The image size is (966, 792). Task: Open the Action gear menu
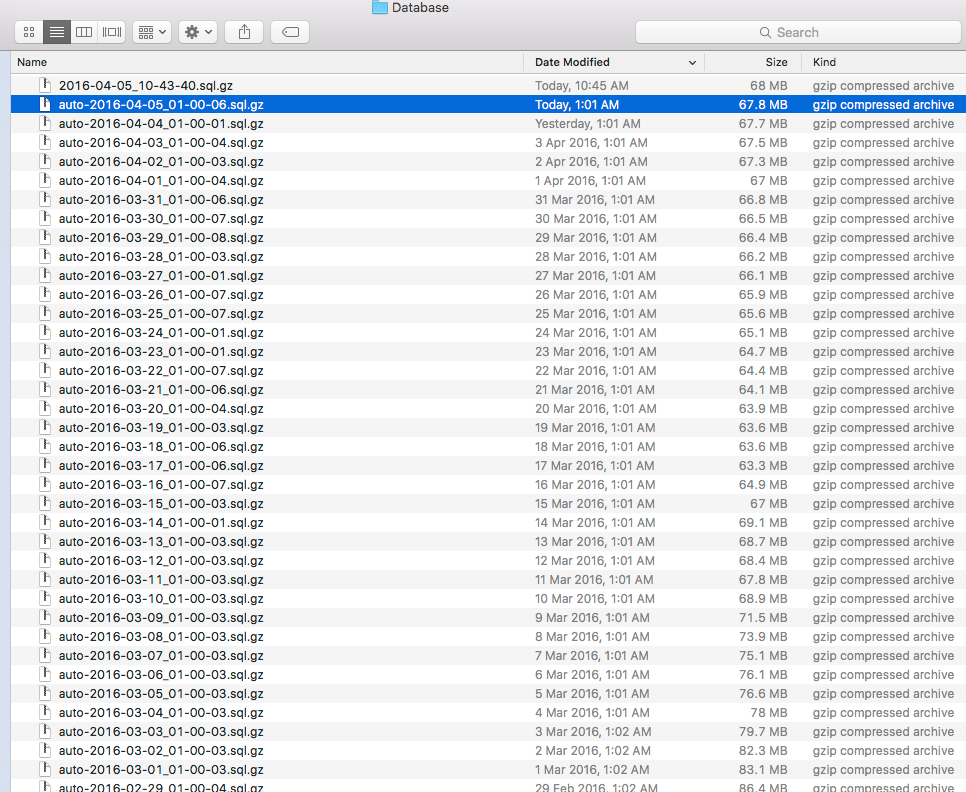click(x=198, y=32)
